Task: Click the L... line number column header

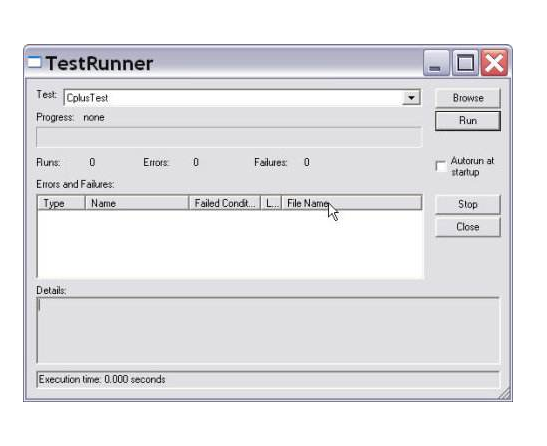Action: click(x=271, y=203)
